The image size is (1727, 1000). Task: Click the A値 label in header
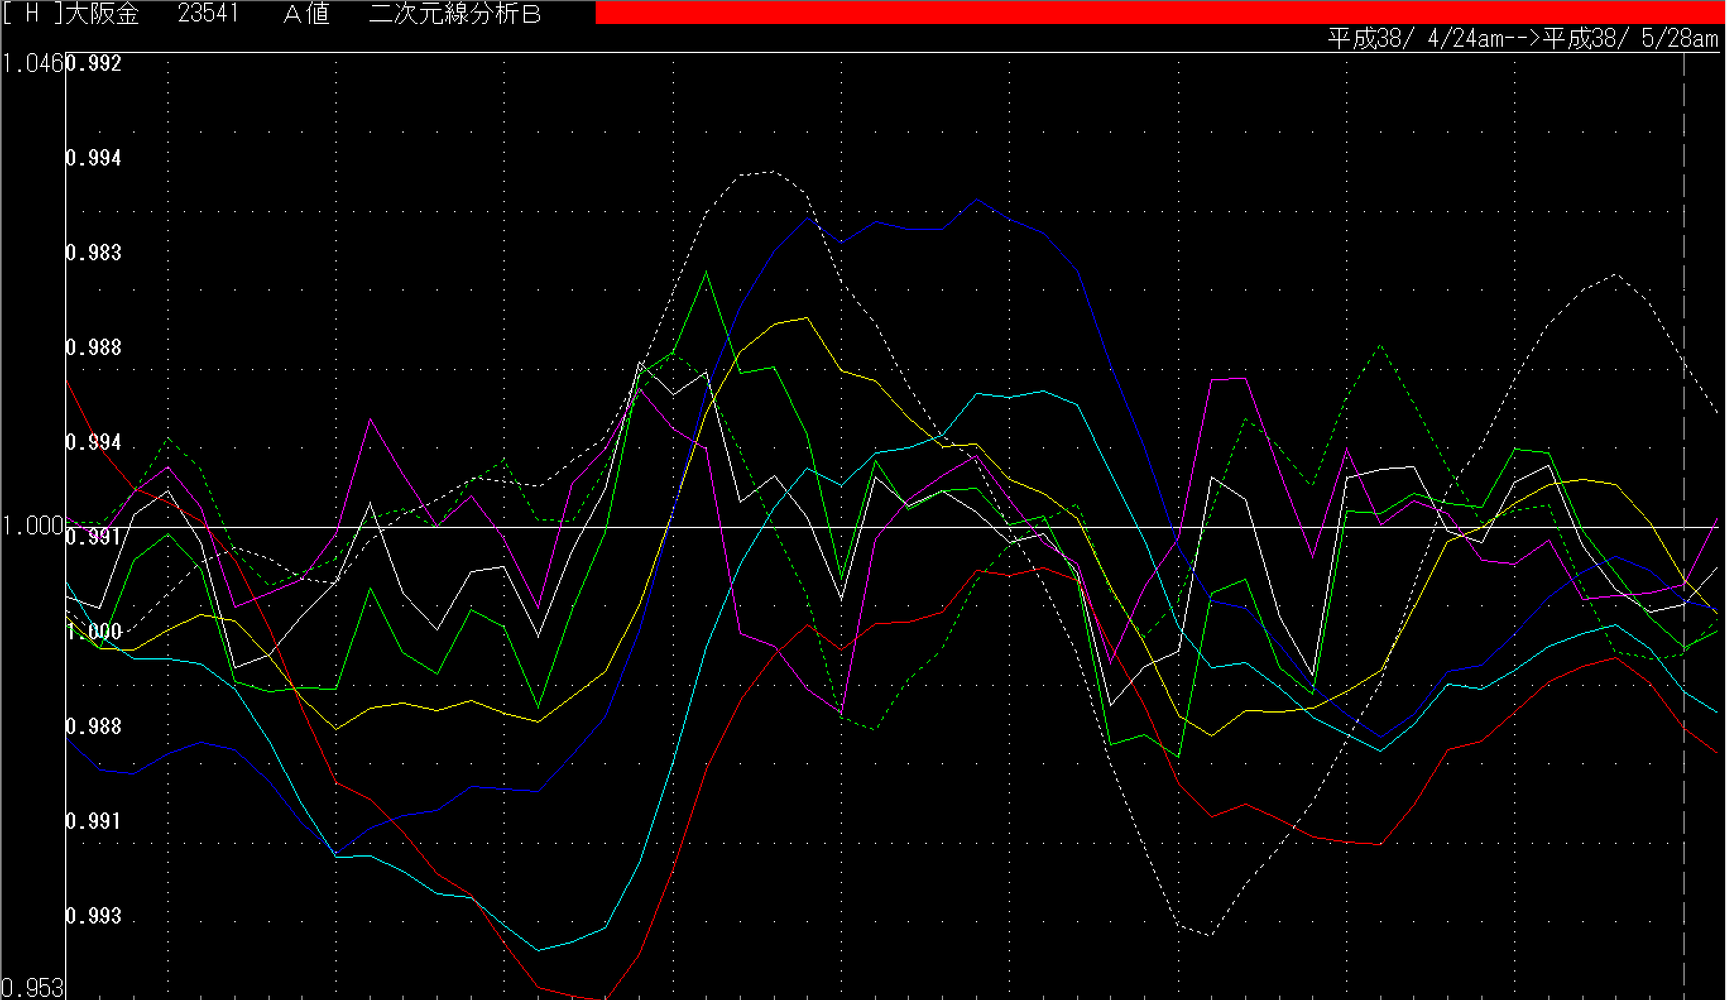pyautogui.click(x=306, y=14)
